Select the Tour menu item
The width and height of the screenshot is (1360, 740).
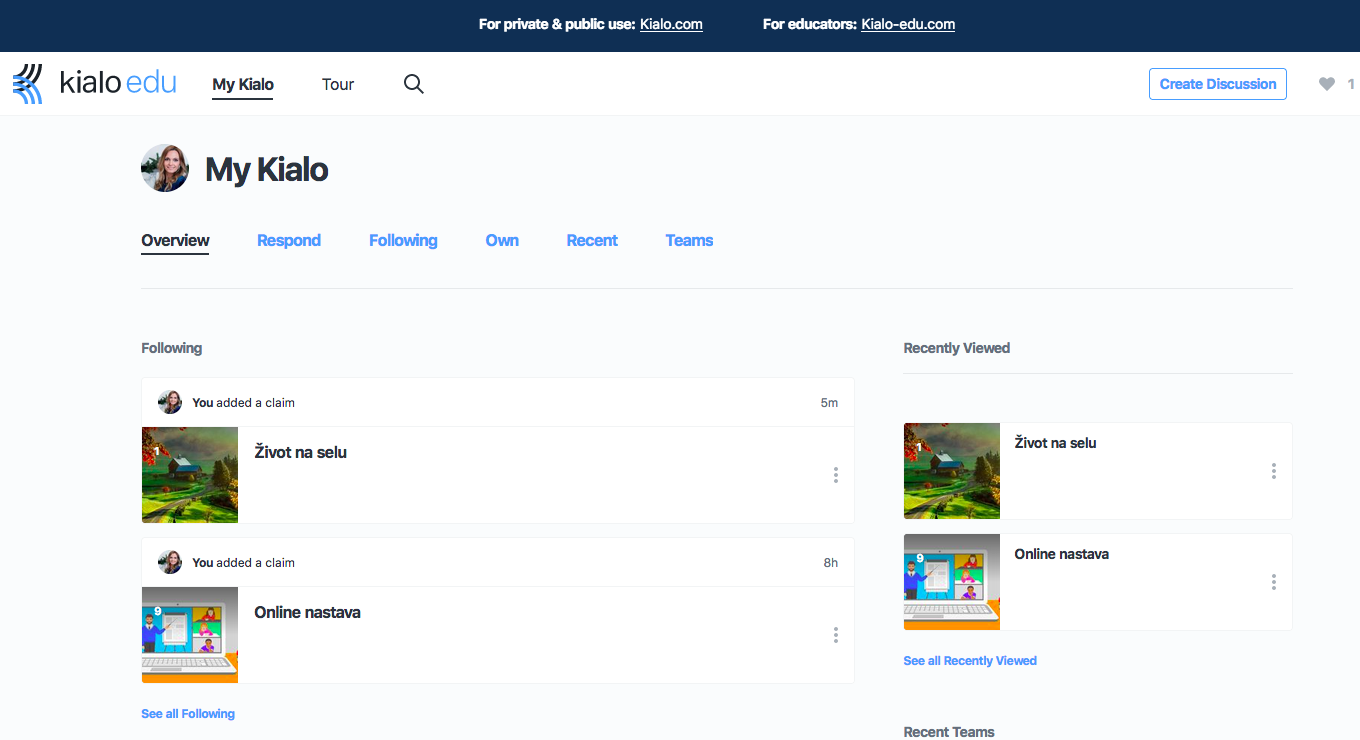[x=338, y=84]
